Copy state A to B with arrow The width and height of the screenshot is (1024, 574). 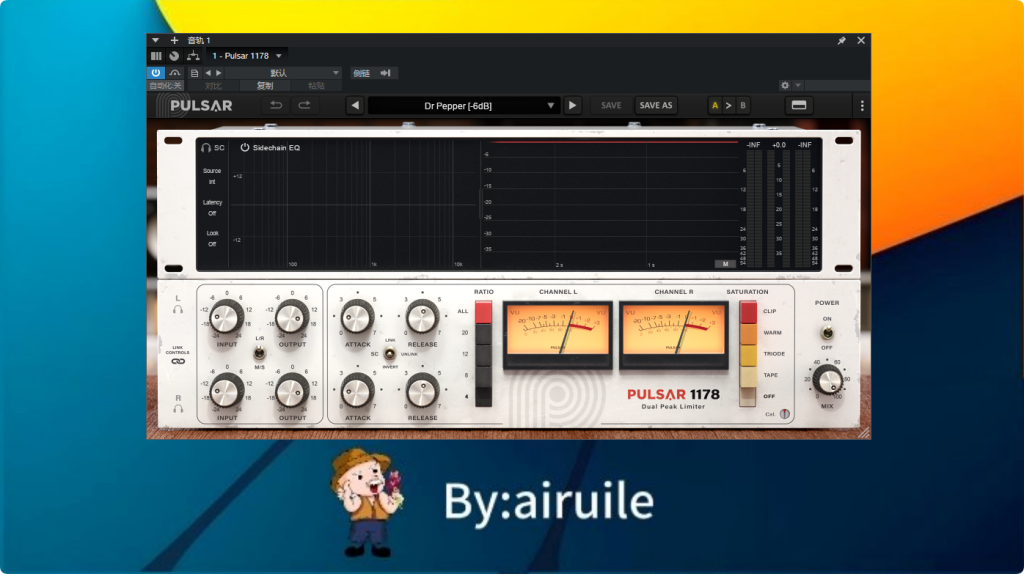click(729, 105)
